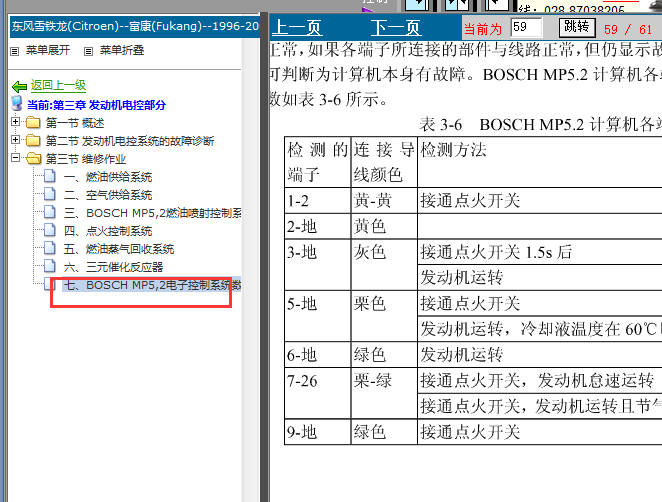The image size is (662, 502).
Task: Expand the 第二节 发动机电控系统的故障诊断 node
Action: (x=16, y=139)
